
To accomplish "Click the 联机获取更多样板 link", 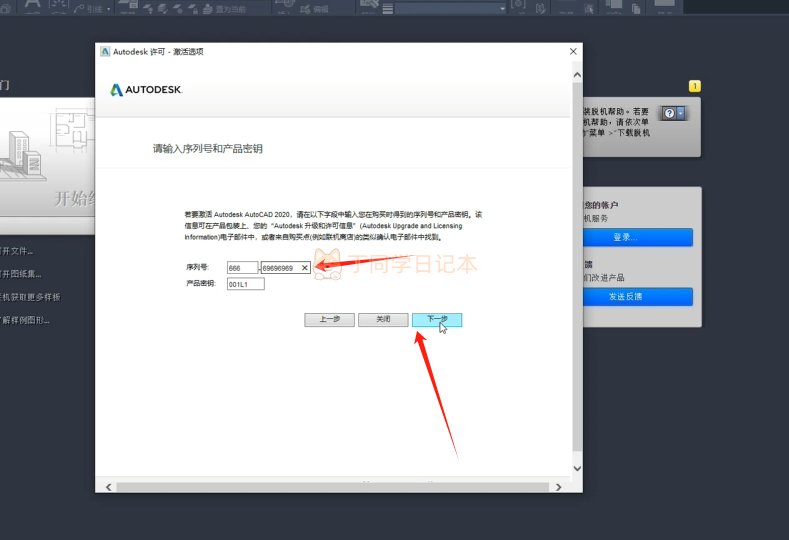I will click(30, 297).
